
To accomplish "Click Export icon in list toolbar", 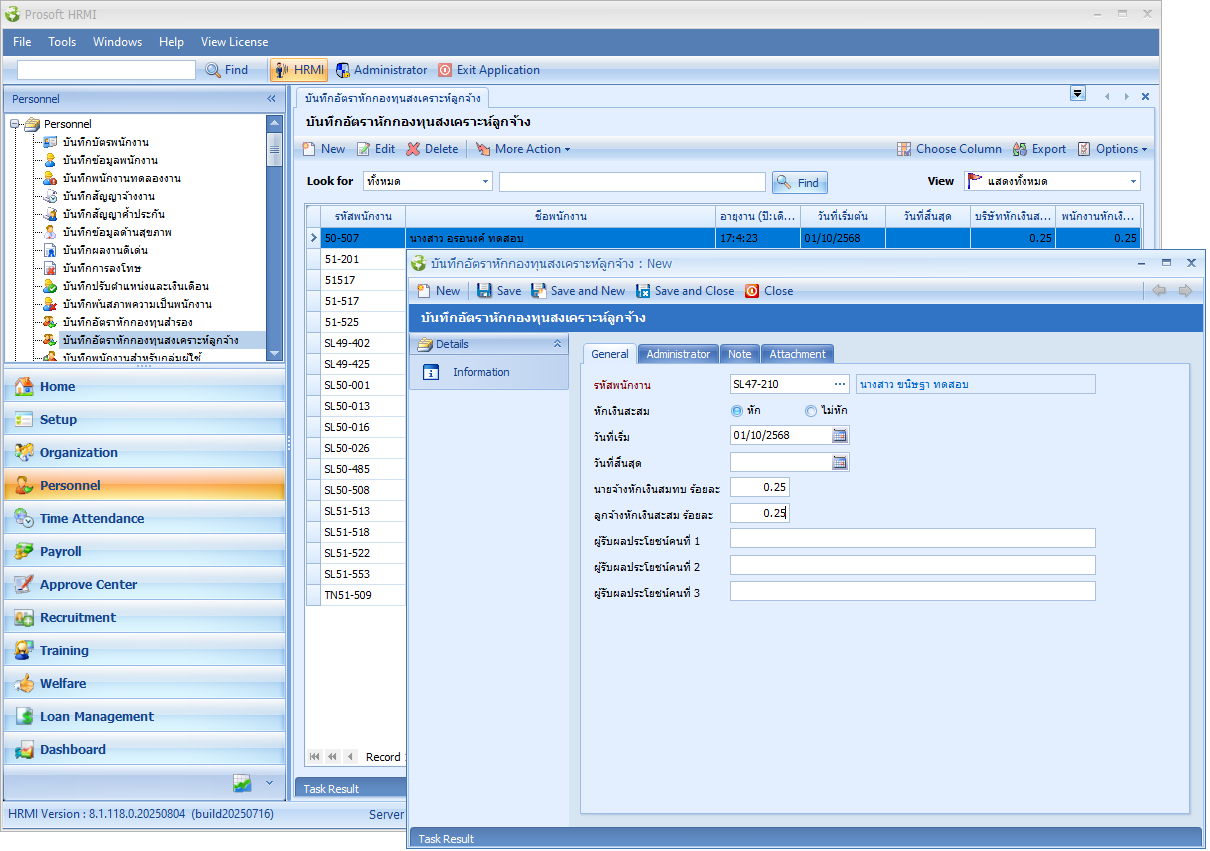I will coord(1020,149).
